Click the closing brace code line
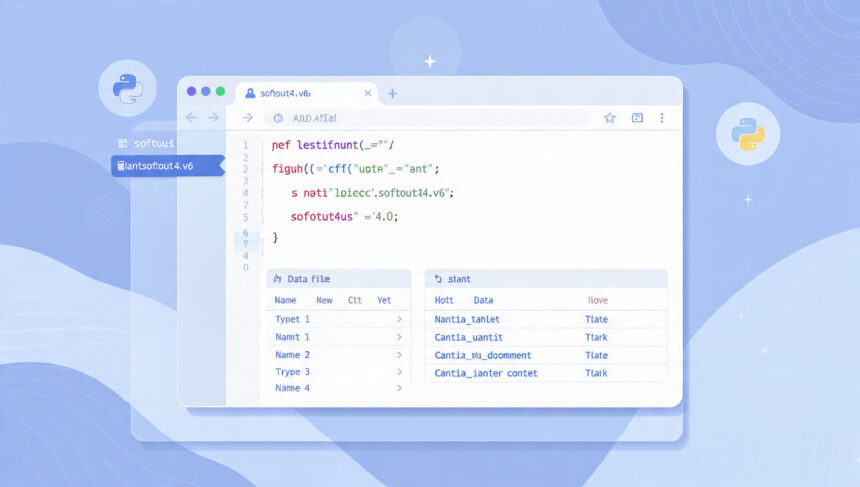This screenshot has width=860, height=487. [275, 237]
